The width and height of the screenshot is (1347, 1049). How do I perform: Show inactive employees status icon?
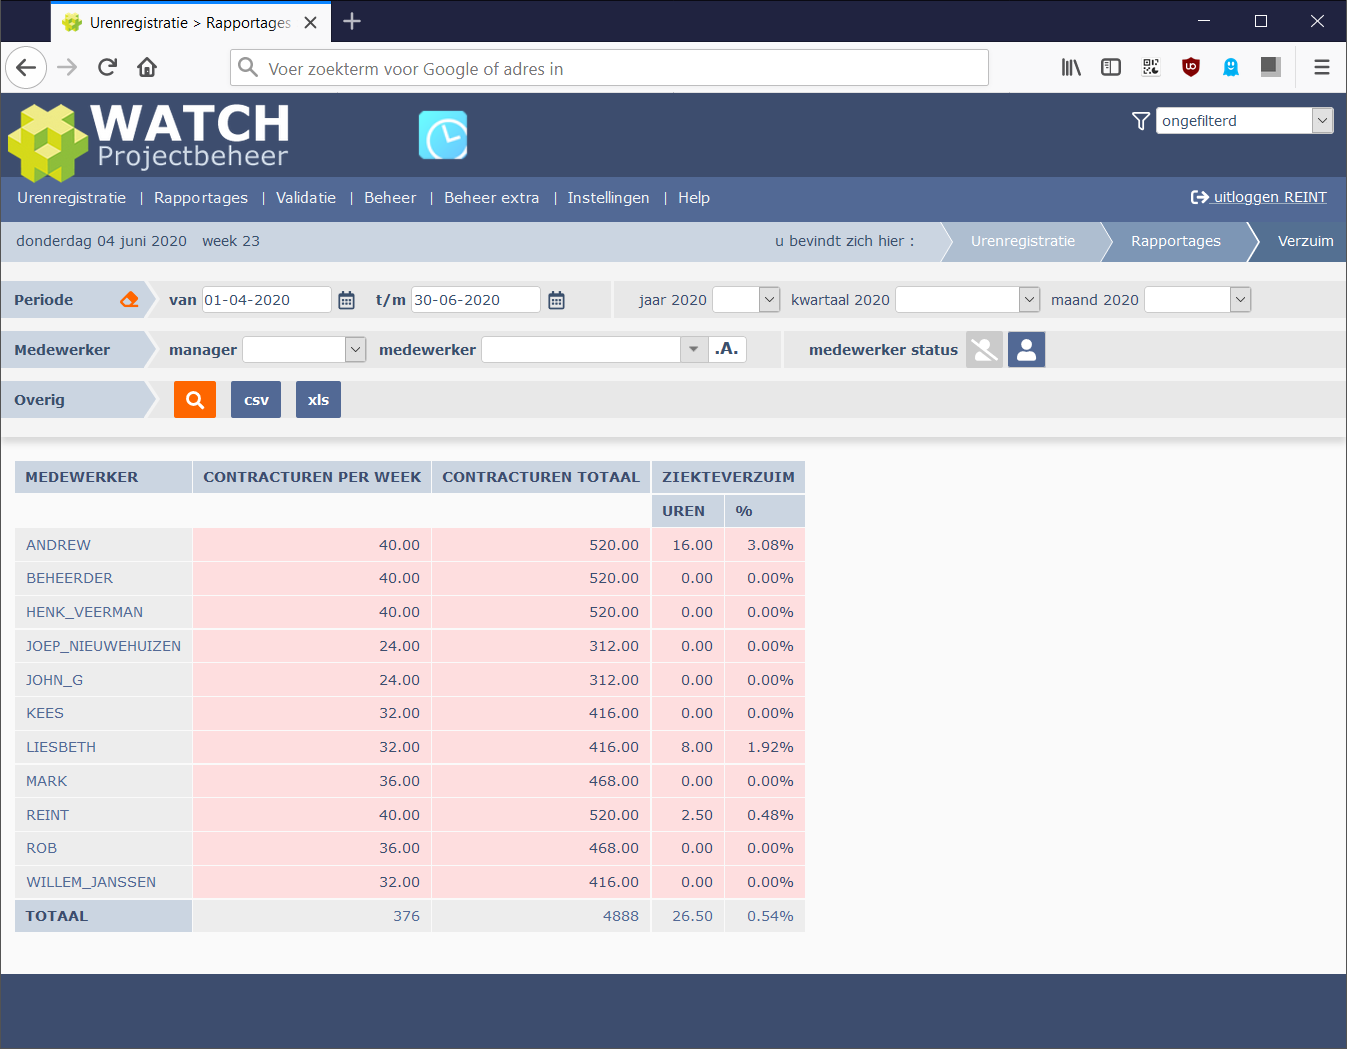984,350
